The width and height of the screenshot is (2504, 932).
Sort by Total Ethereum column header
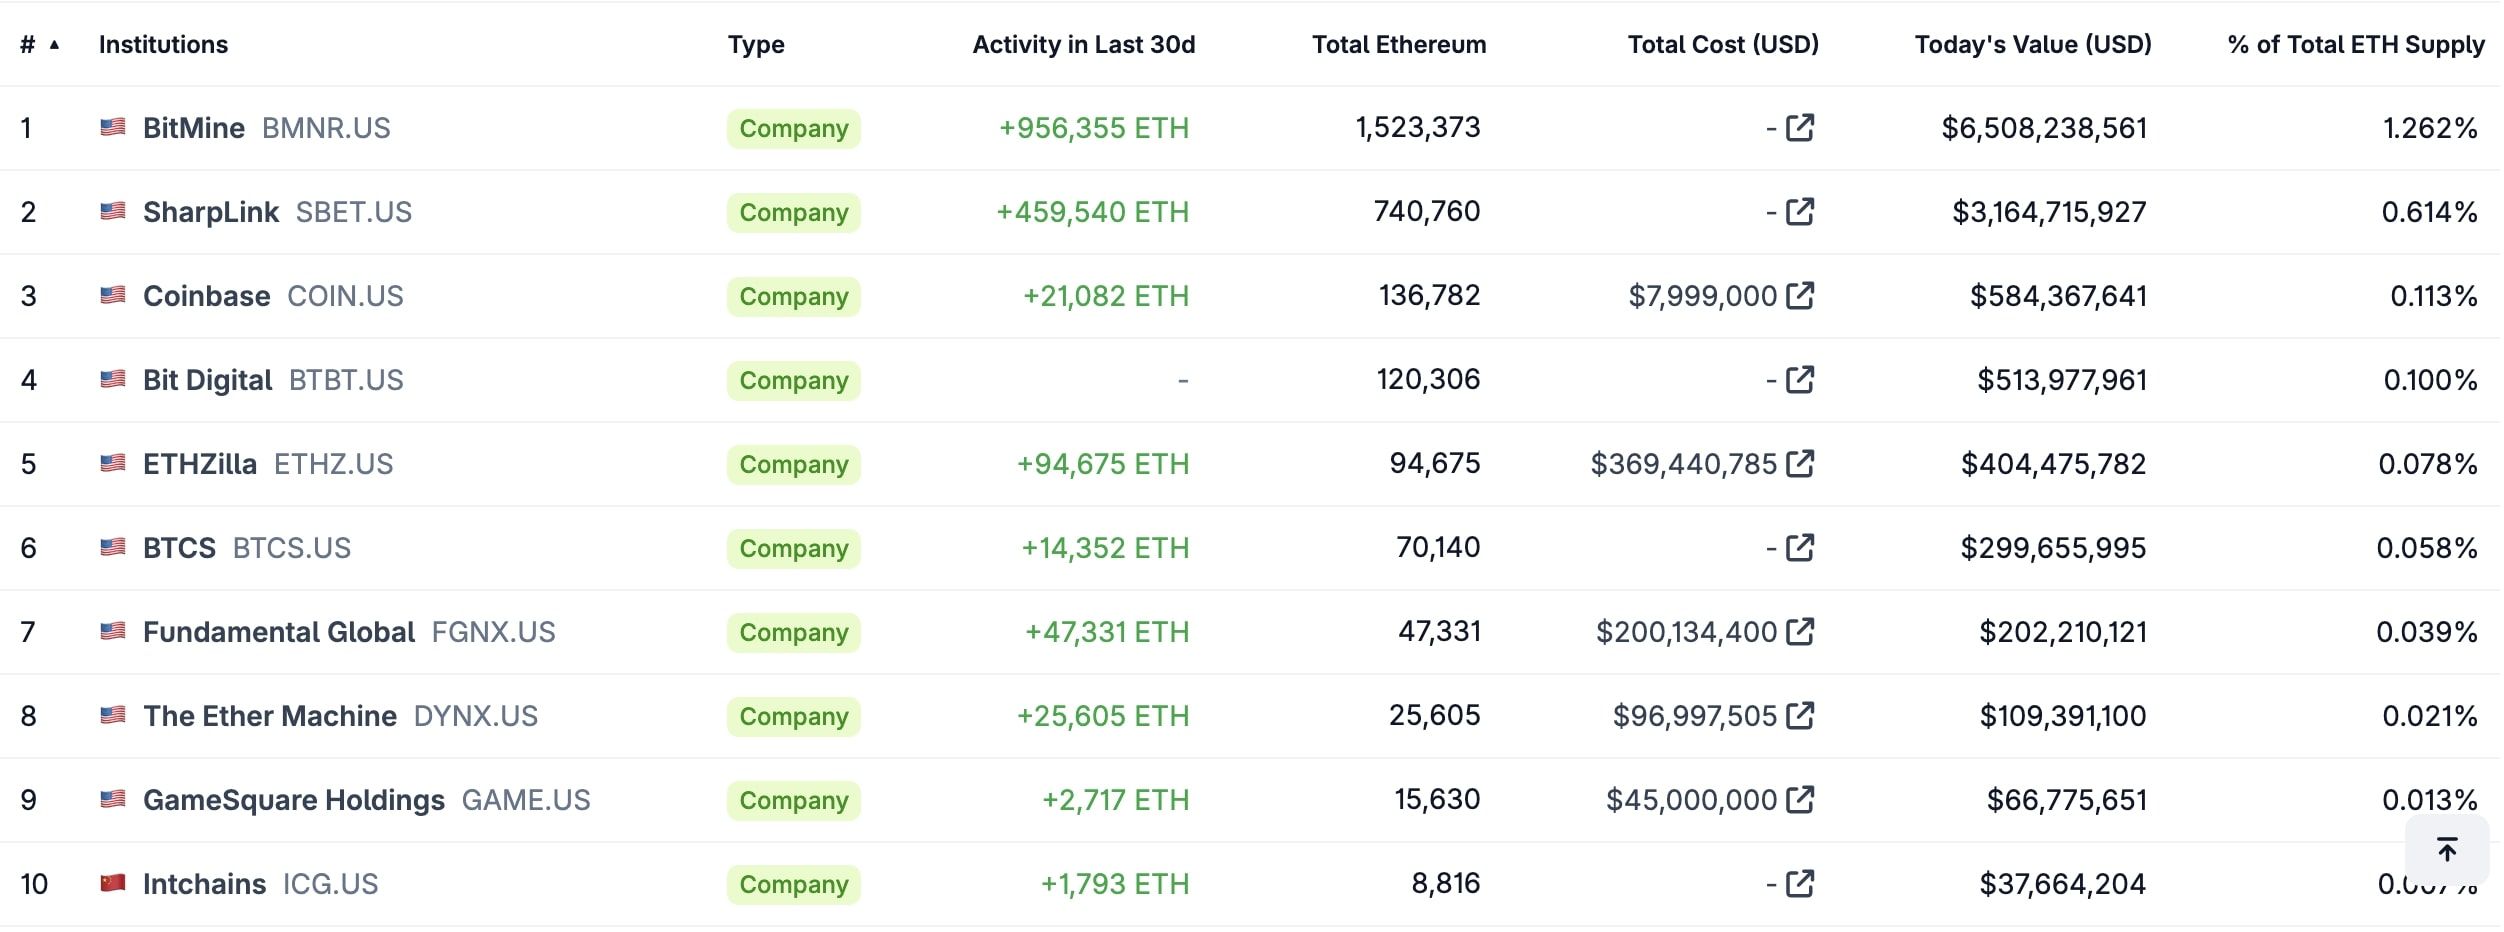tap(1398, 45)
